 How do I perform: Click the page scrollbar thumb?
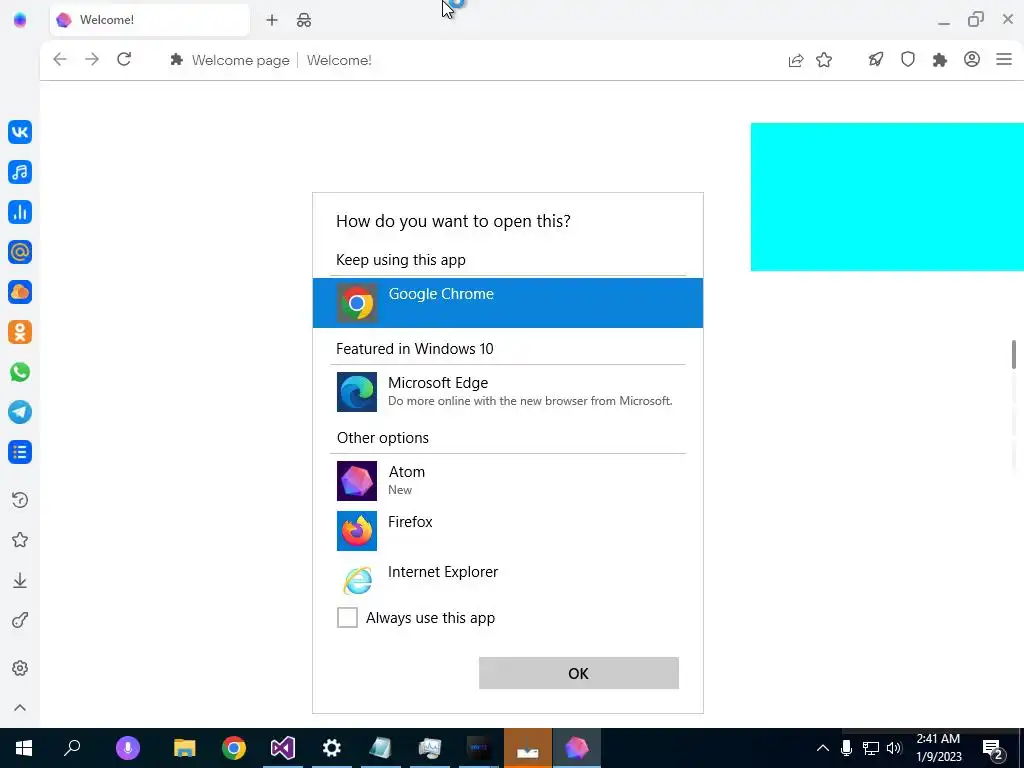tap(1014, 354)
